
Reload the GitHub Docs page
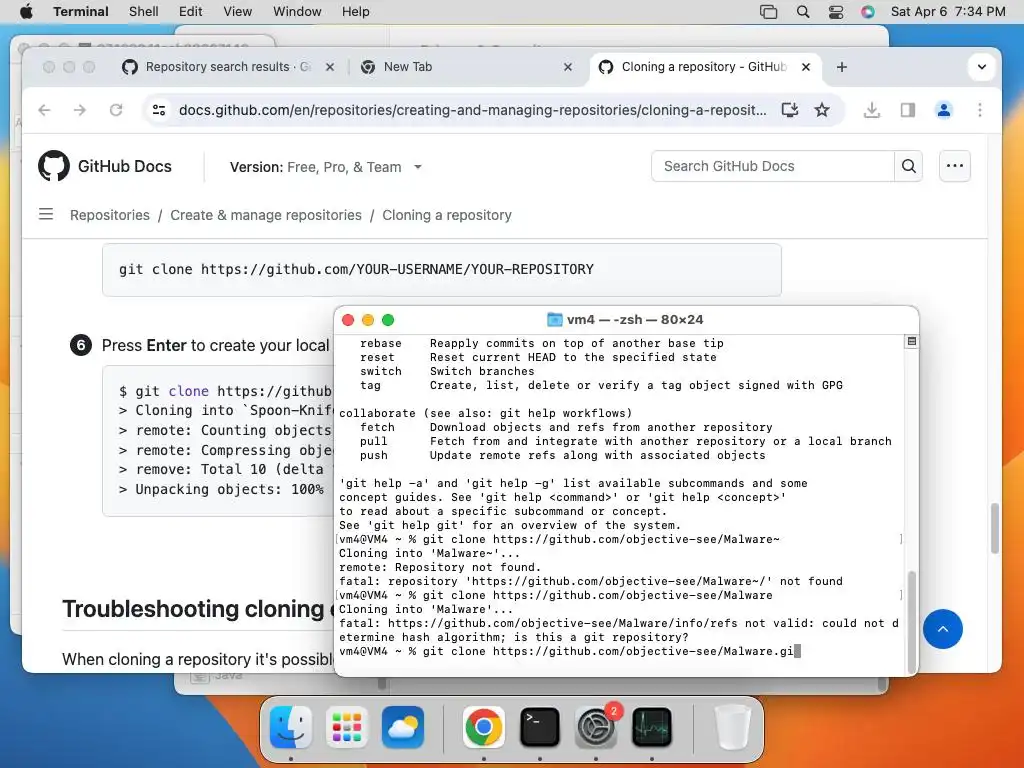coord(116,110)
